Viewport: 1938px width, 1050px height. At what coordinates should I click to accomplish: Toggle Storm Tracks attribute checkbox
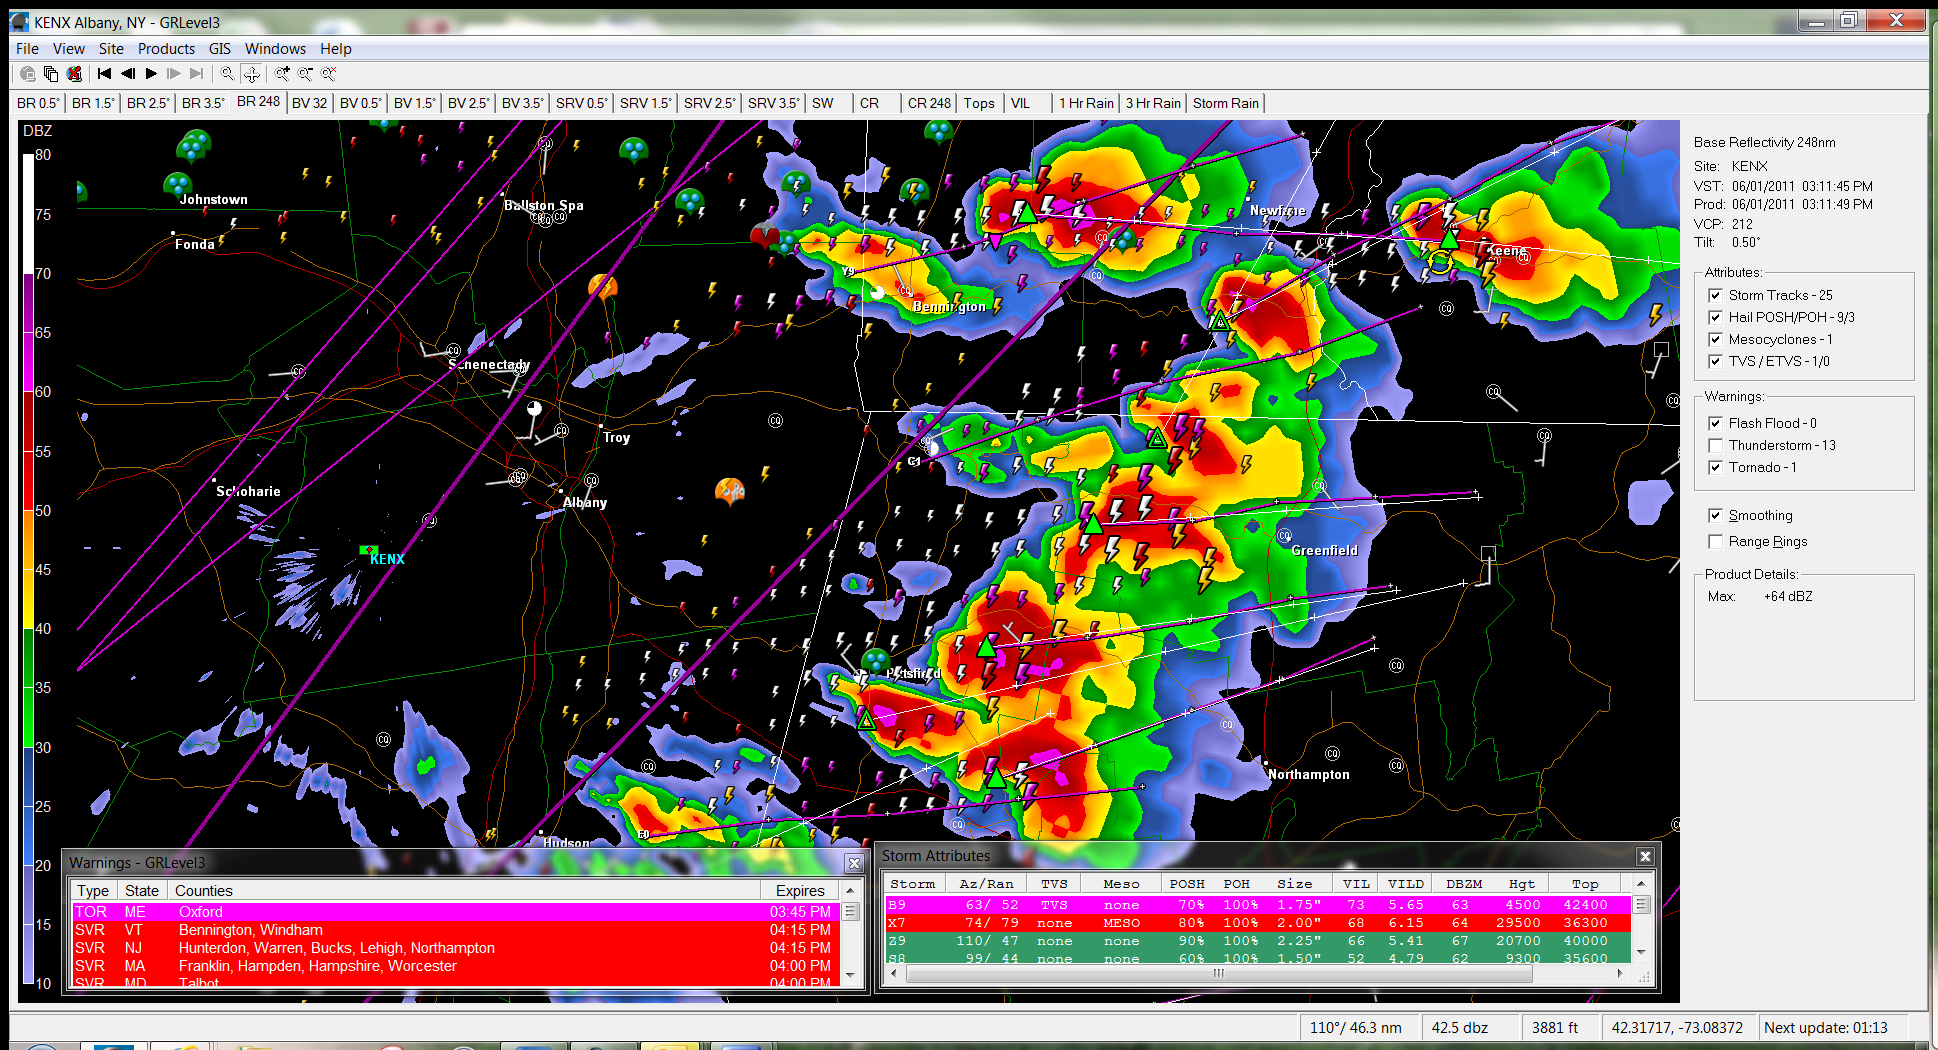pyautogui.click(x=1715, y=295)
